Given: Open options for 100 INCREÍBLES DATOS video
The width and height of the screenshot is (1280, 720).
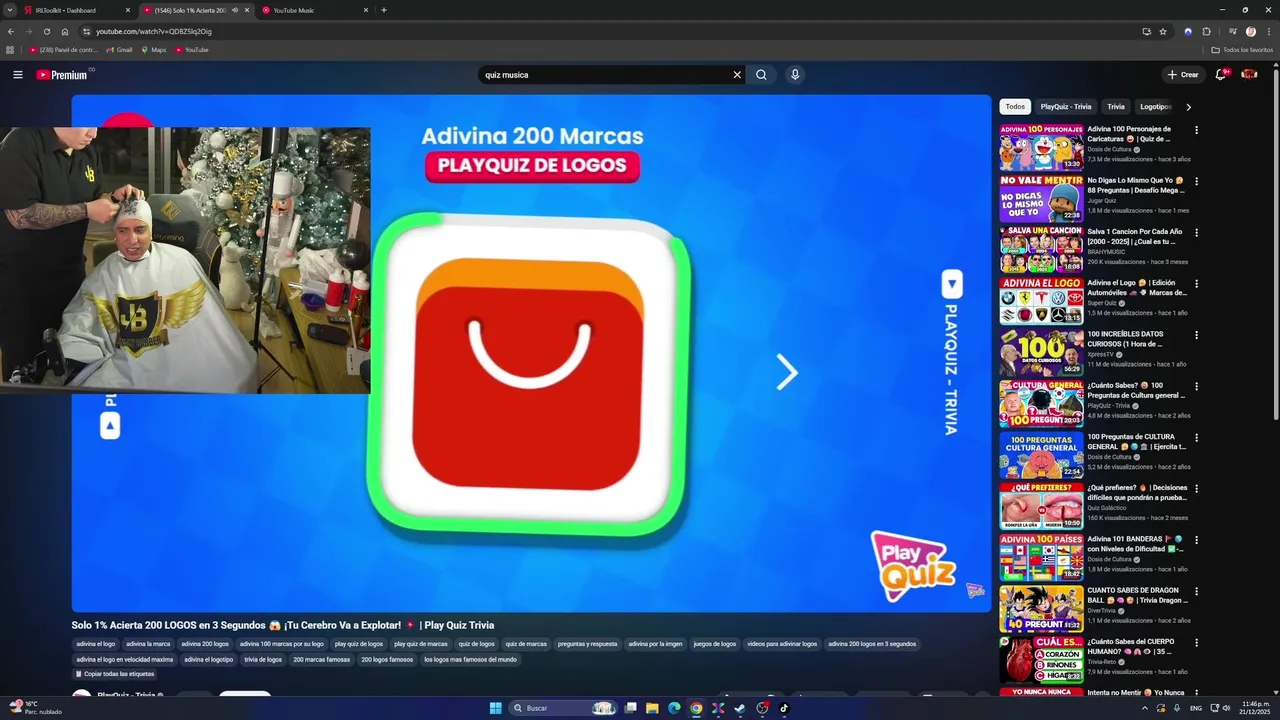Looking at the screenshot, I should click(x=1196, y=335).
